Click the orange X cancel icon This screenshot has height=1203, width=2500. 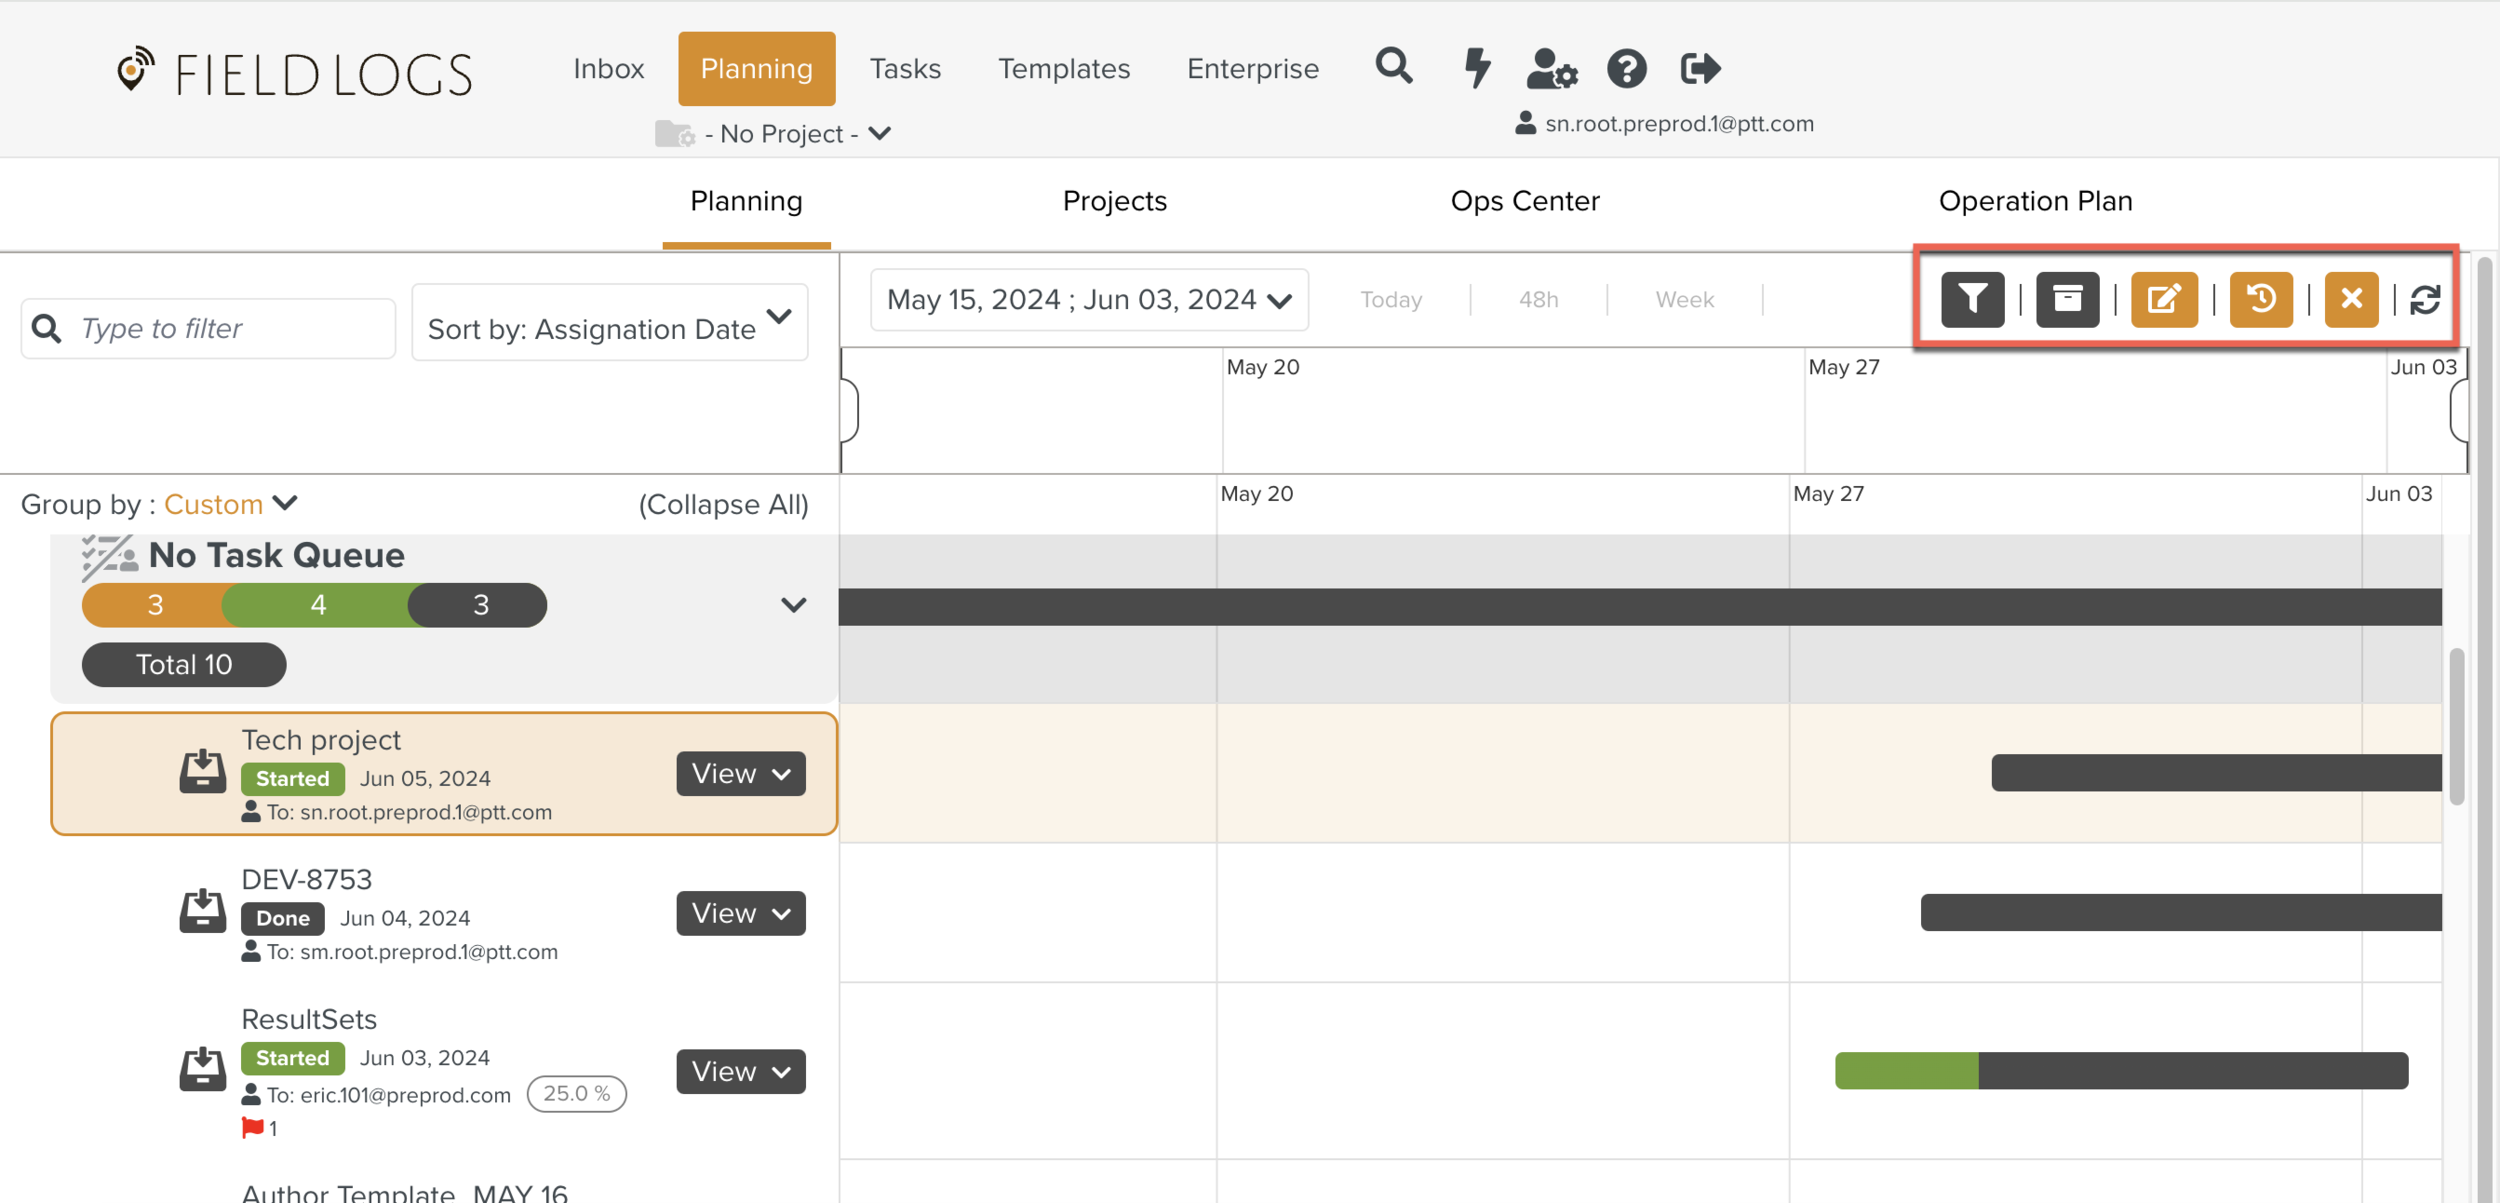2351,299
